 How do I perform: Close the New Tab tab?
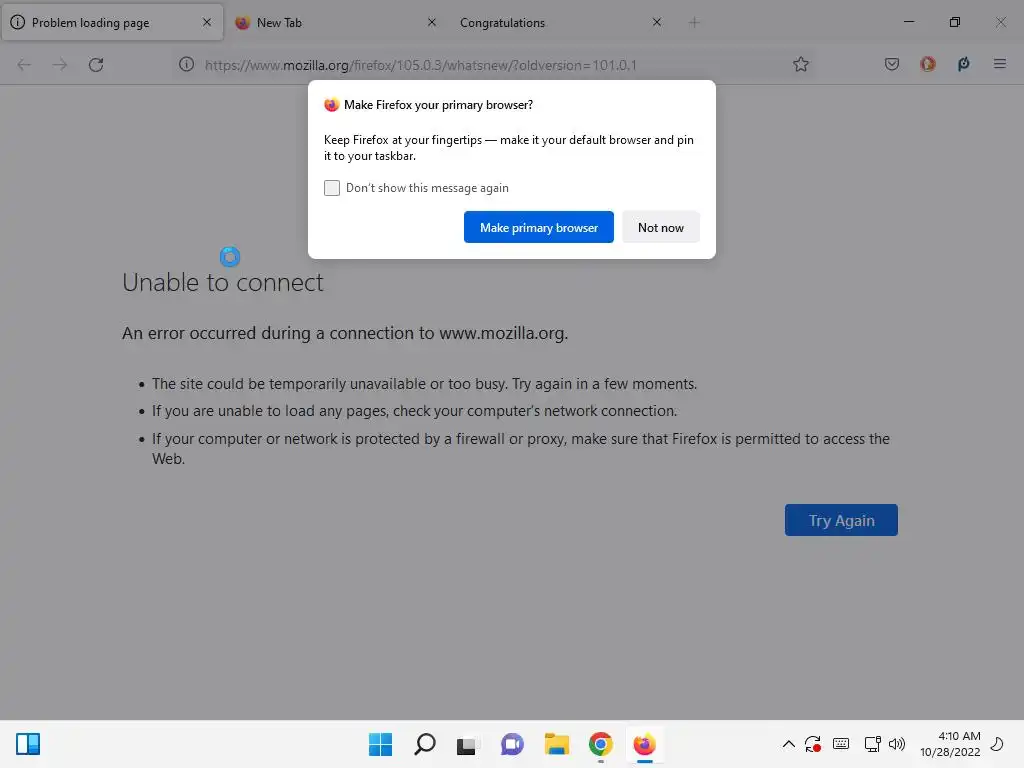432,22
